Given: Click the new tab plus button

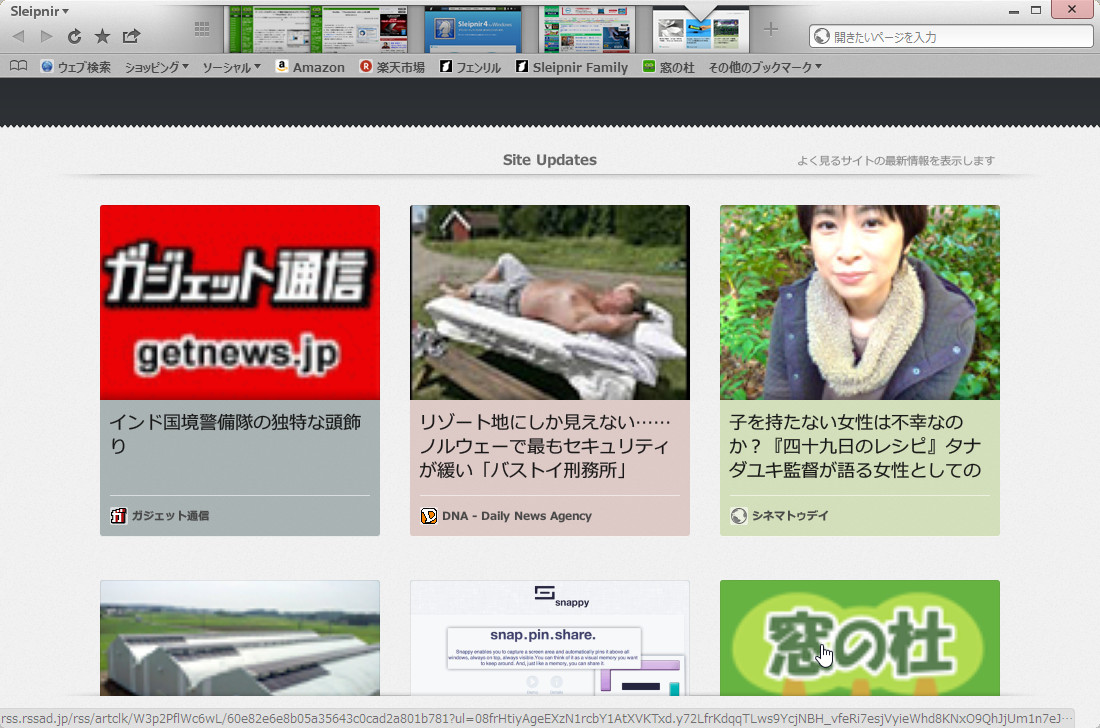Looking at the screenshot, I should pyautogui.click(x=772, y=28).
